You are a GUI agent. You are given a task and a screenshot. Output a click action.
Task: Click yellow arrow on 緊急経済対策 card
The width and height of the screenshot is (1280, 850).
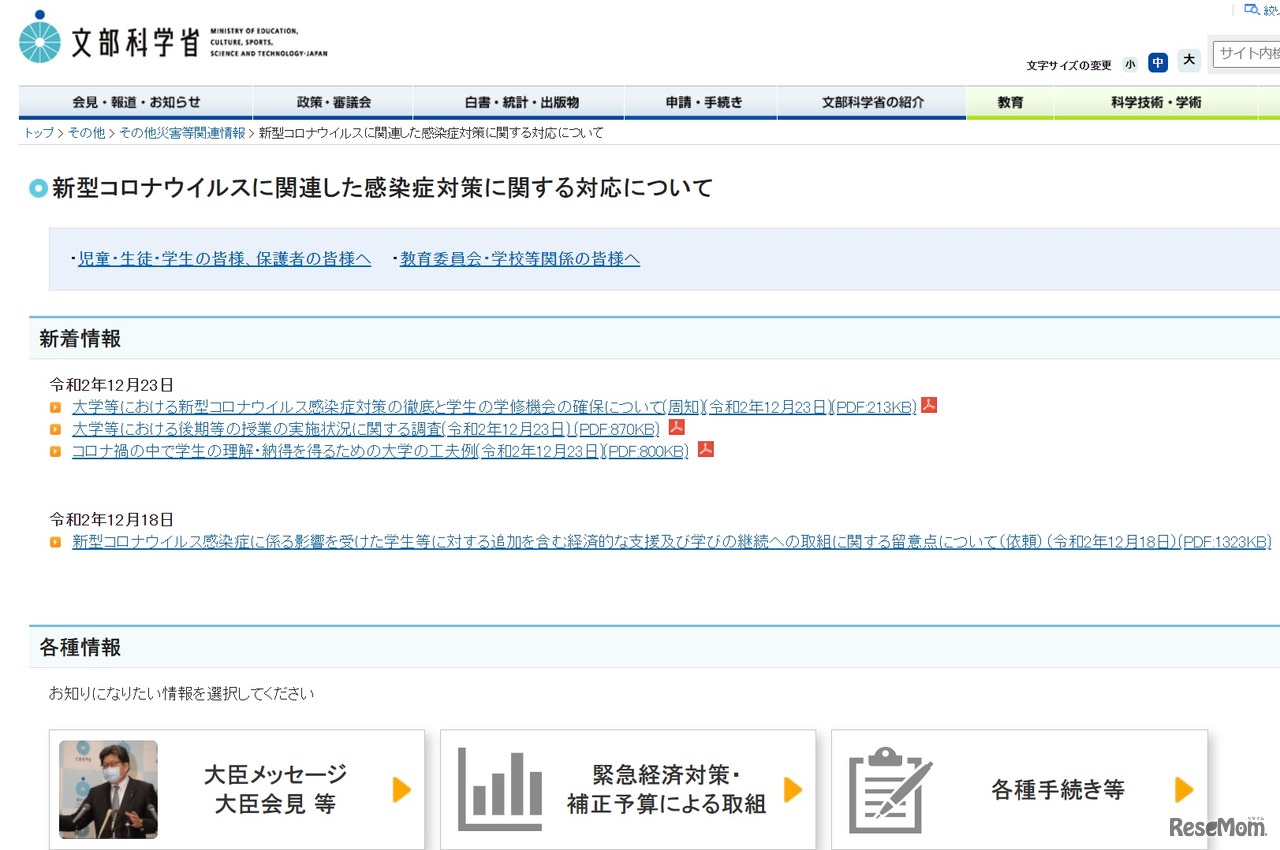click(793, 789)
